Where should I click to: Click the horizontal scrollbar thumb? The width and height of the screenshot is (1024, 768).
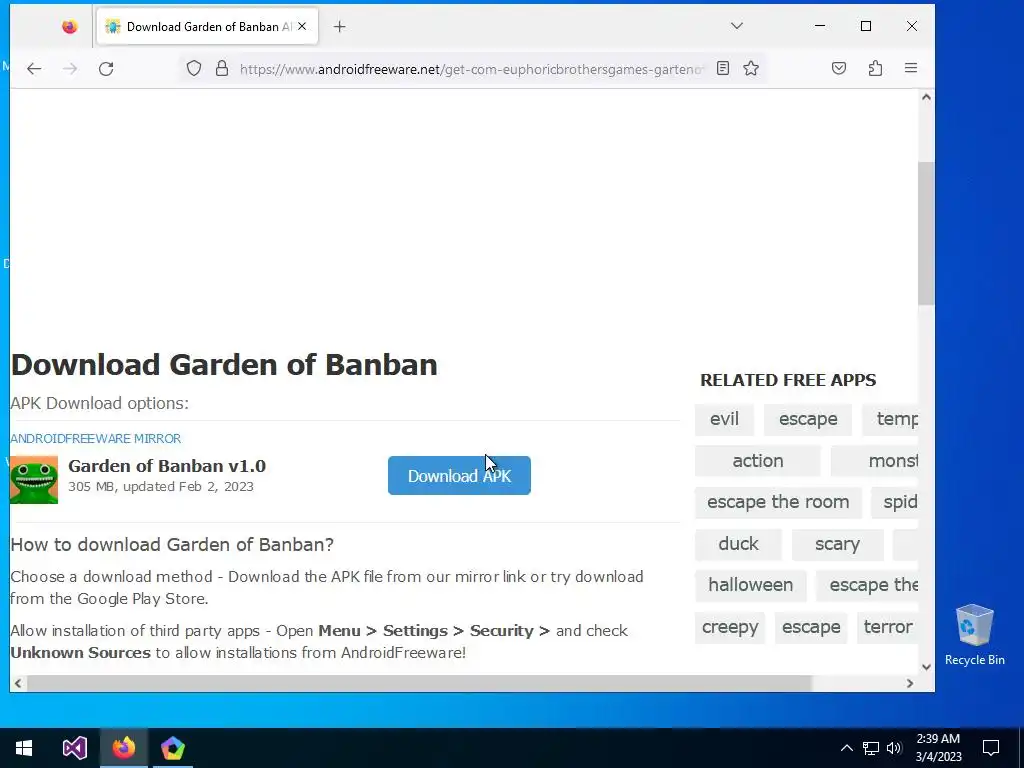pos(419,683)
